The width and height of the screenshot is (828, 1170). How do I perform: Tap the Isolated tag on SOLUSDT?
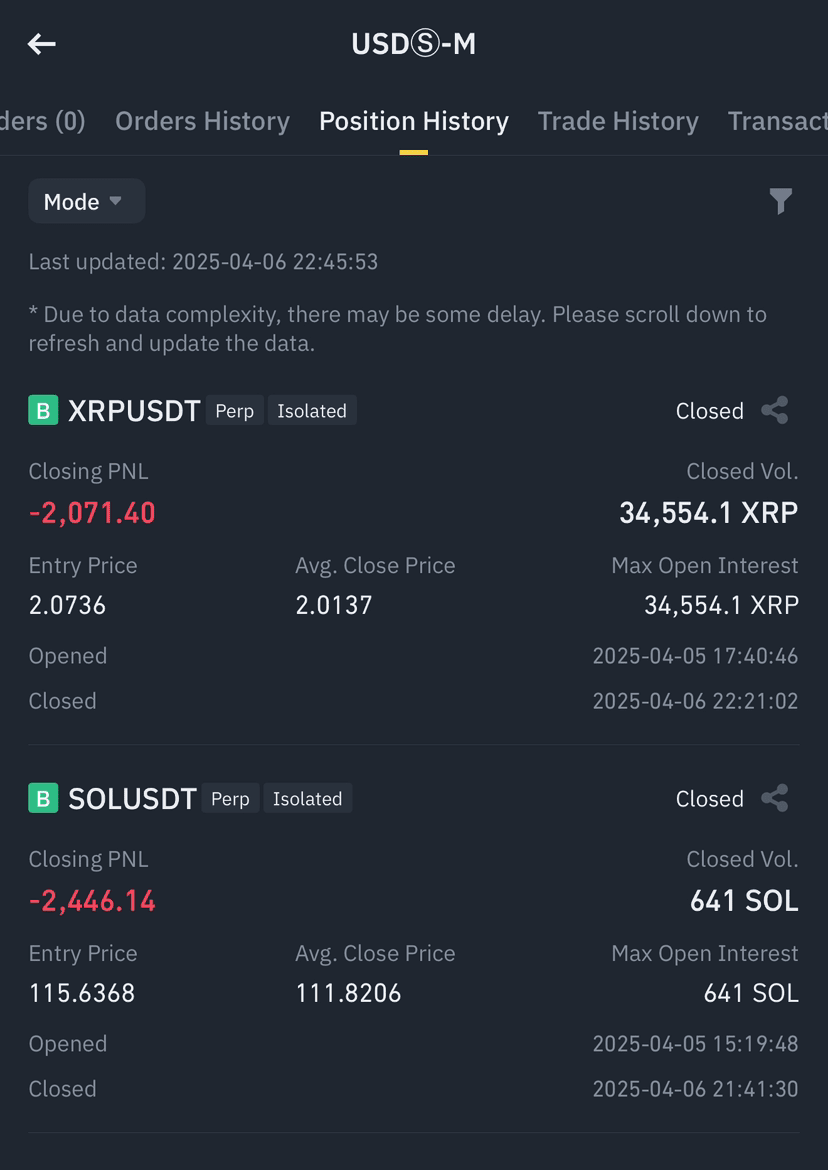tap(307, 798)
